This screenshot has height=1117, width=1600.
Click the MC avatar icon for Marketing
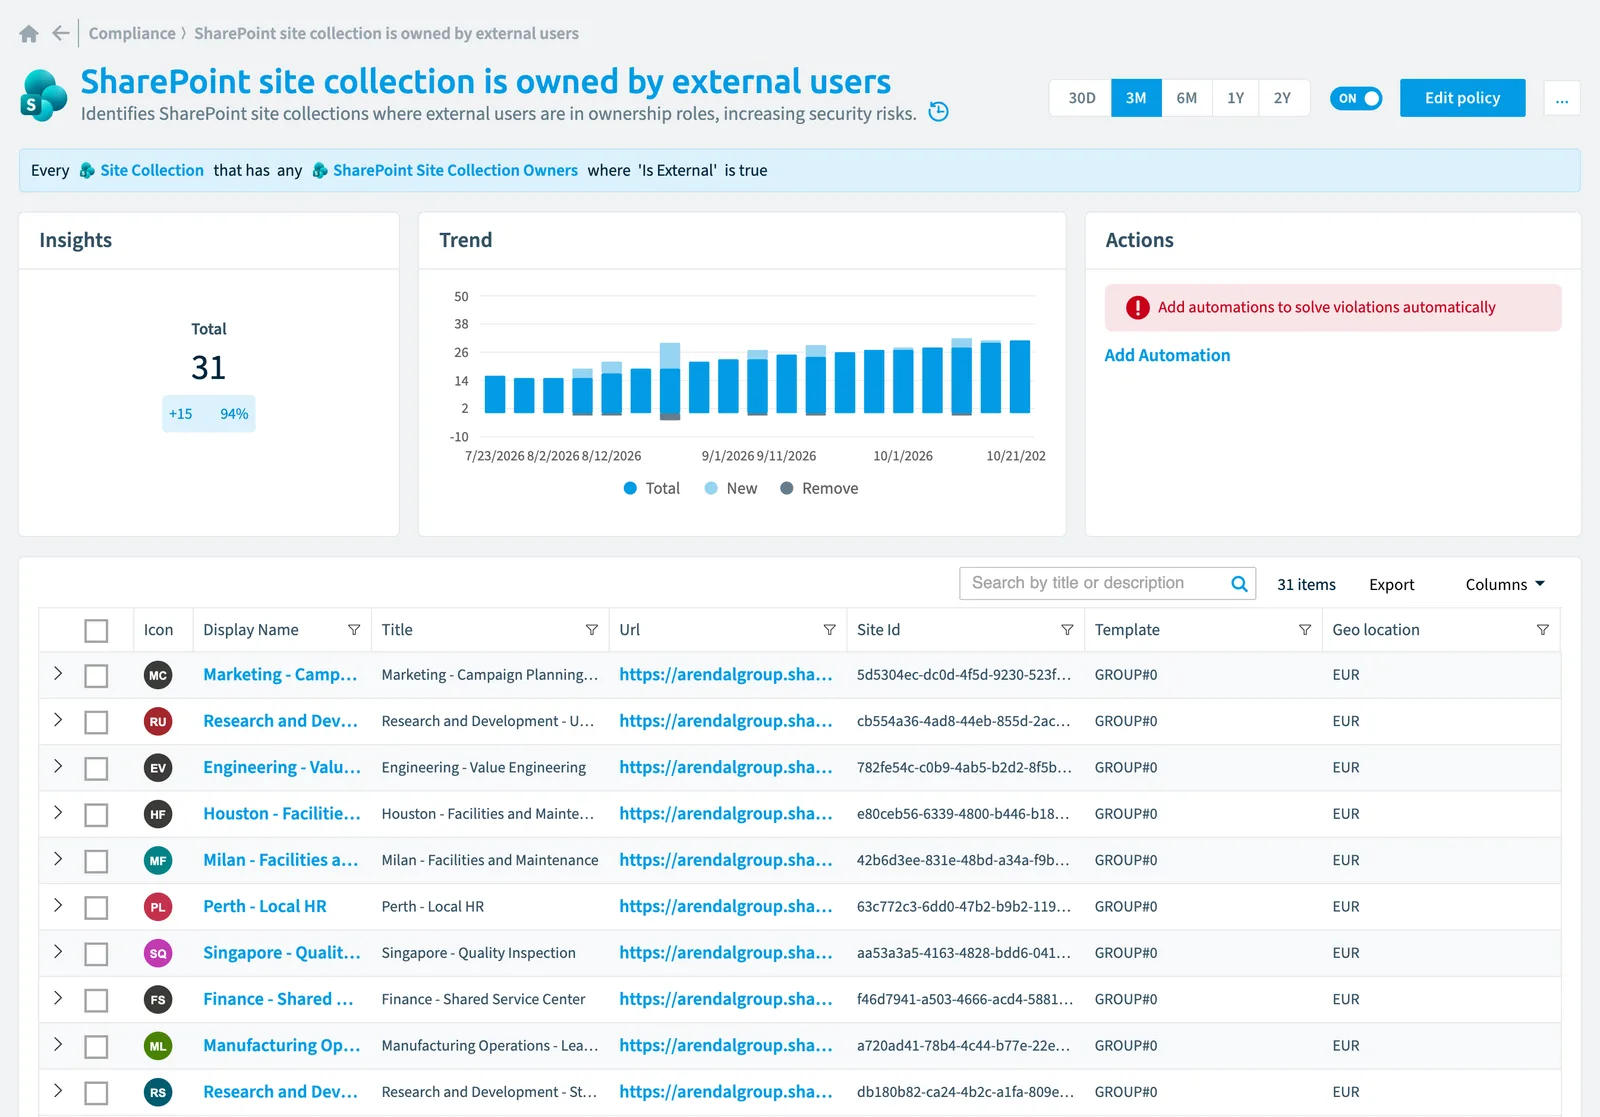coord(158,676)
